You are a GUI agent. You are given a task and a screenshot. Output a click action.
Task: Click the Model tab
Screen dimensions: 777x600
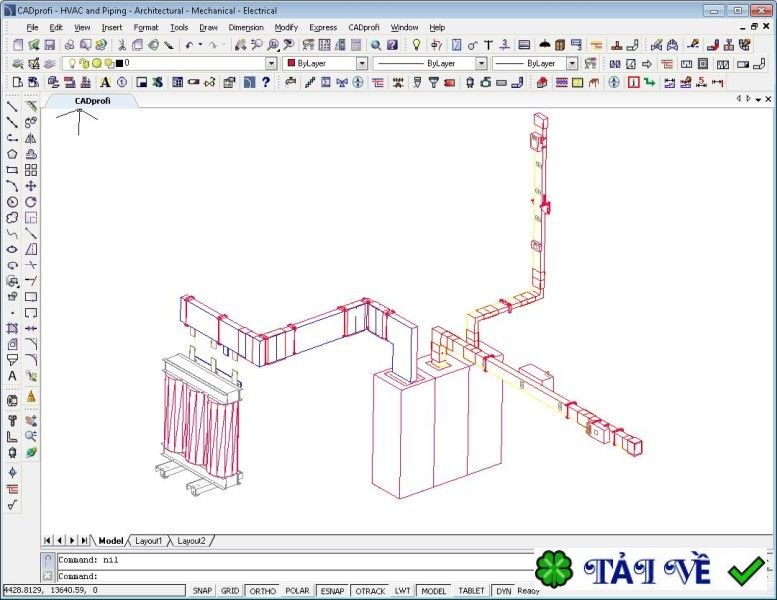pos(111,541)
